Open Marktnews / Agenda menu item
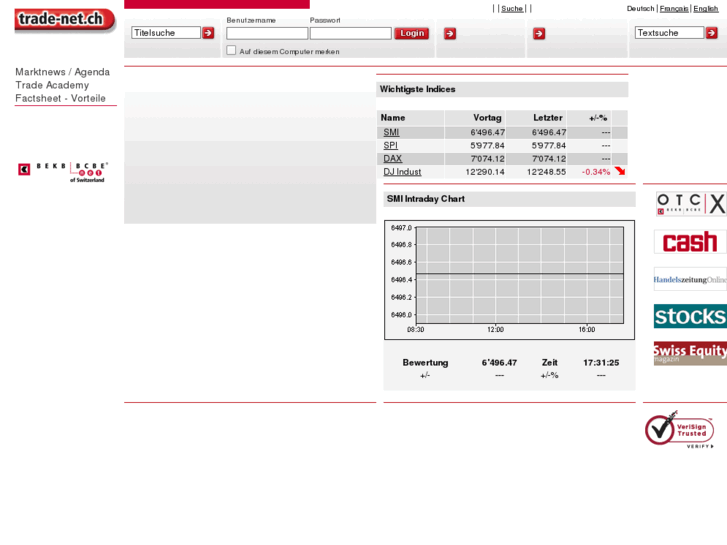 tap(63, 72)
